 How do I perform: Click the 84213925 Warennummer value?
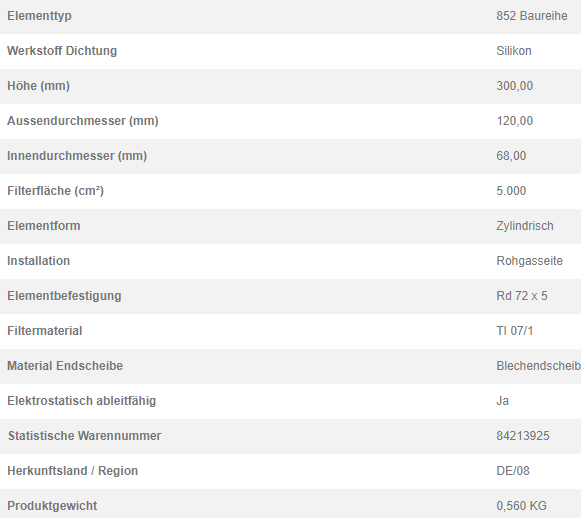523,436
